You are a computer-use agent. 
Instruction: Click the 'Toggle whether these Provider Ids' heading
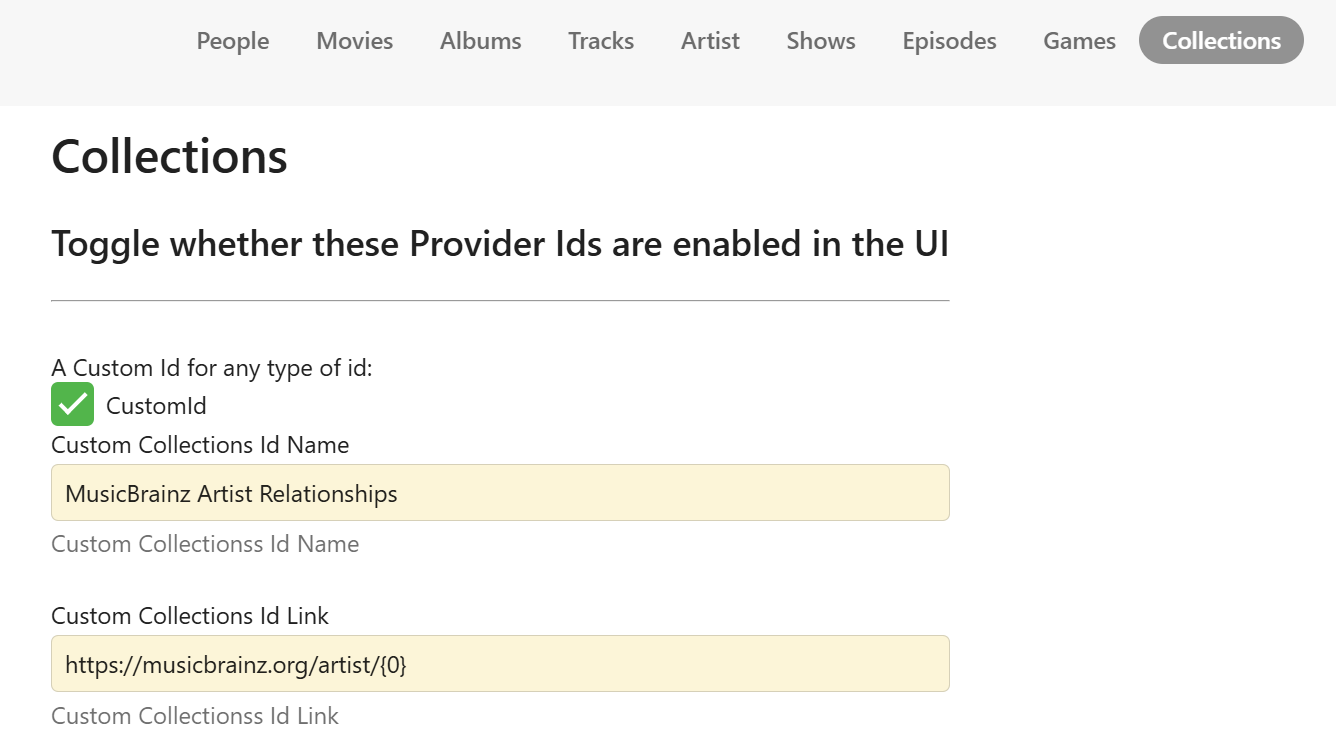click(x=500, y=244)
